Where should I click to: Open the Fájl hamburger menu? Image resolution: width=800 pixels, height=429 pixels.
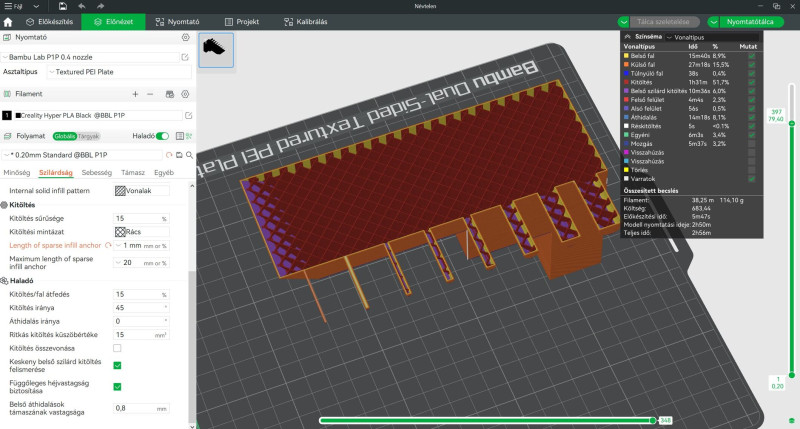coord(14,6)
